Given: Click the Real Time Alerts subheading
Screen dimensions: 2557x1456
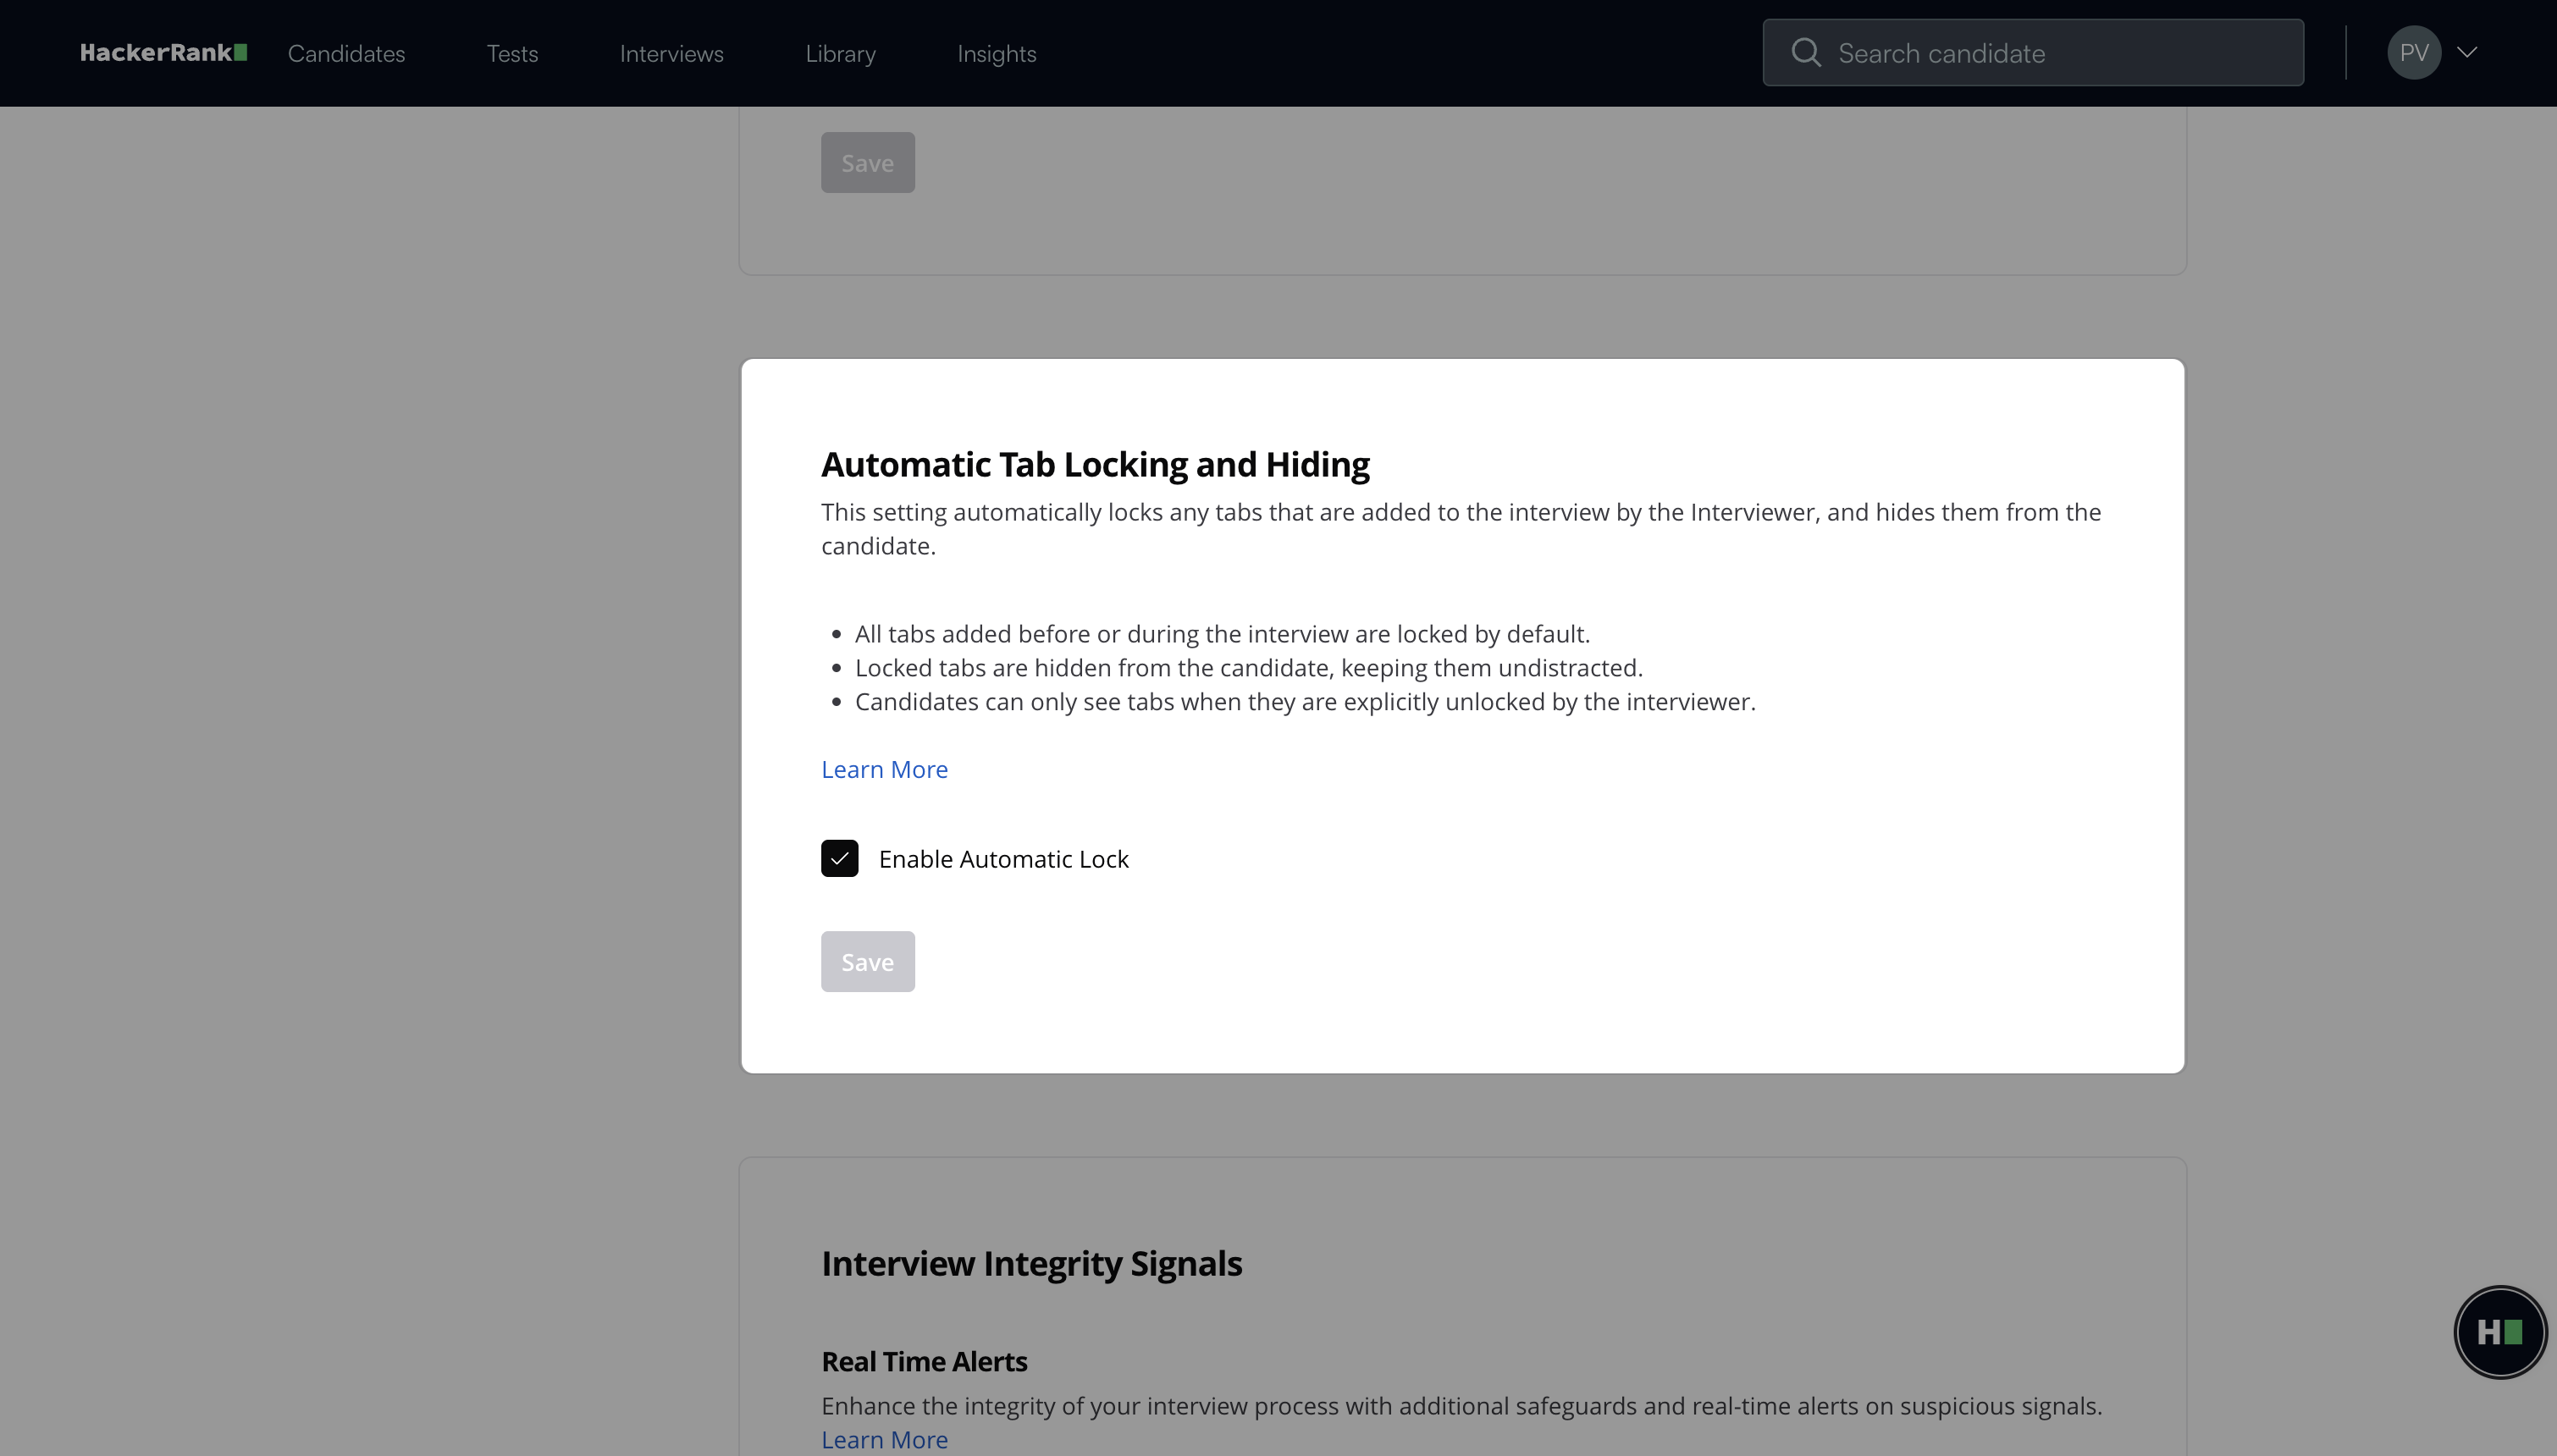Looking at the screenshot, I should pyautogui.click(x=924, y=1362).
